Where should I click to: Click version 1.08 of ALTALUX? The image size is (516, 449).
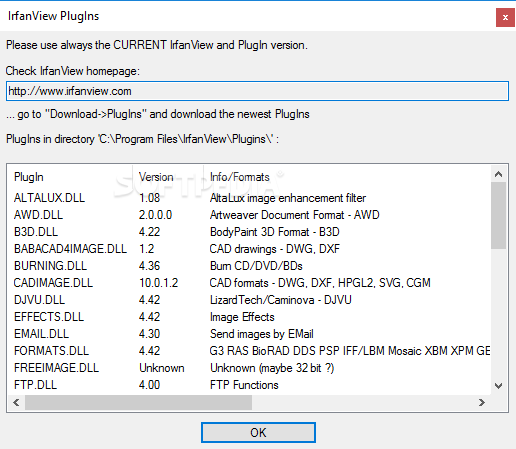pos(150,198)
